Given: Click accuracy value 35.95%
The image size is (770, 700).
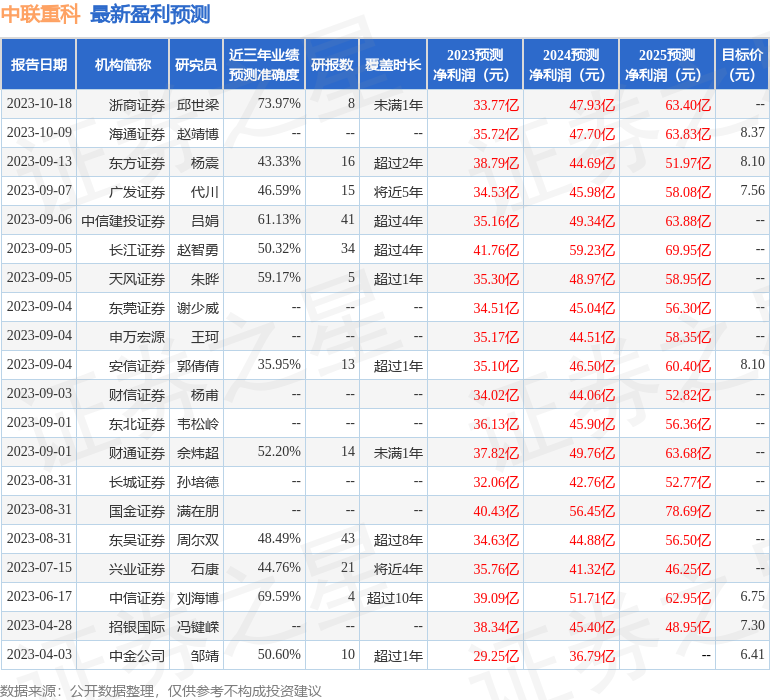Looking at the screenshot, I should (279, 364).
